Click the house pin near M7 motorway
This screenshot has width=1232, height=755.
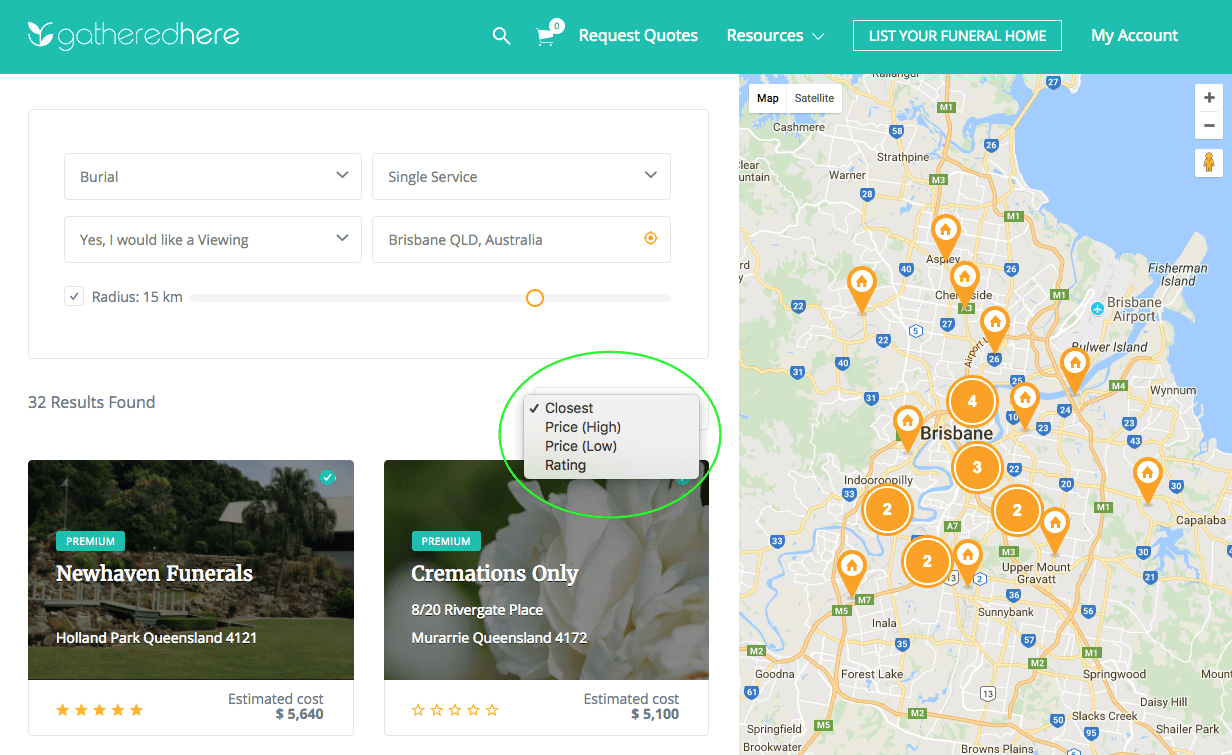851,571
